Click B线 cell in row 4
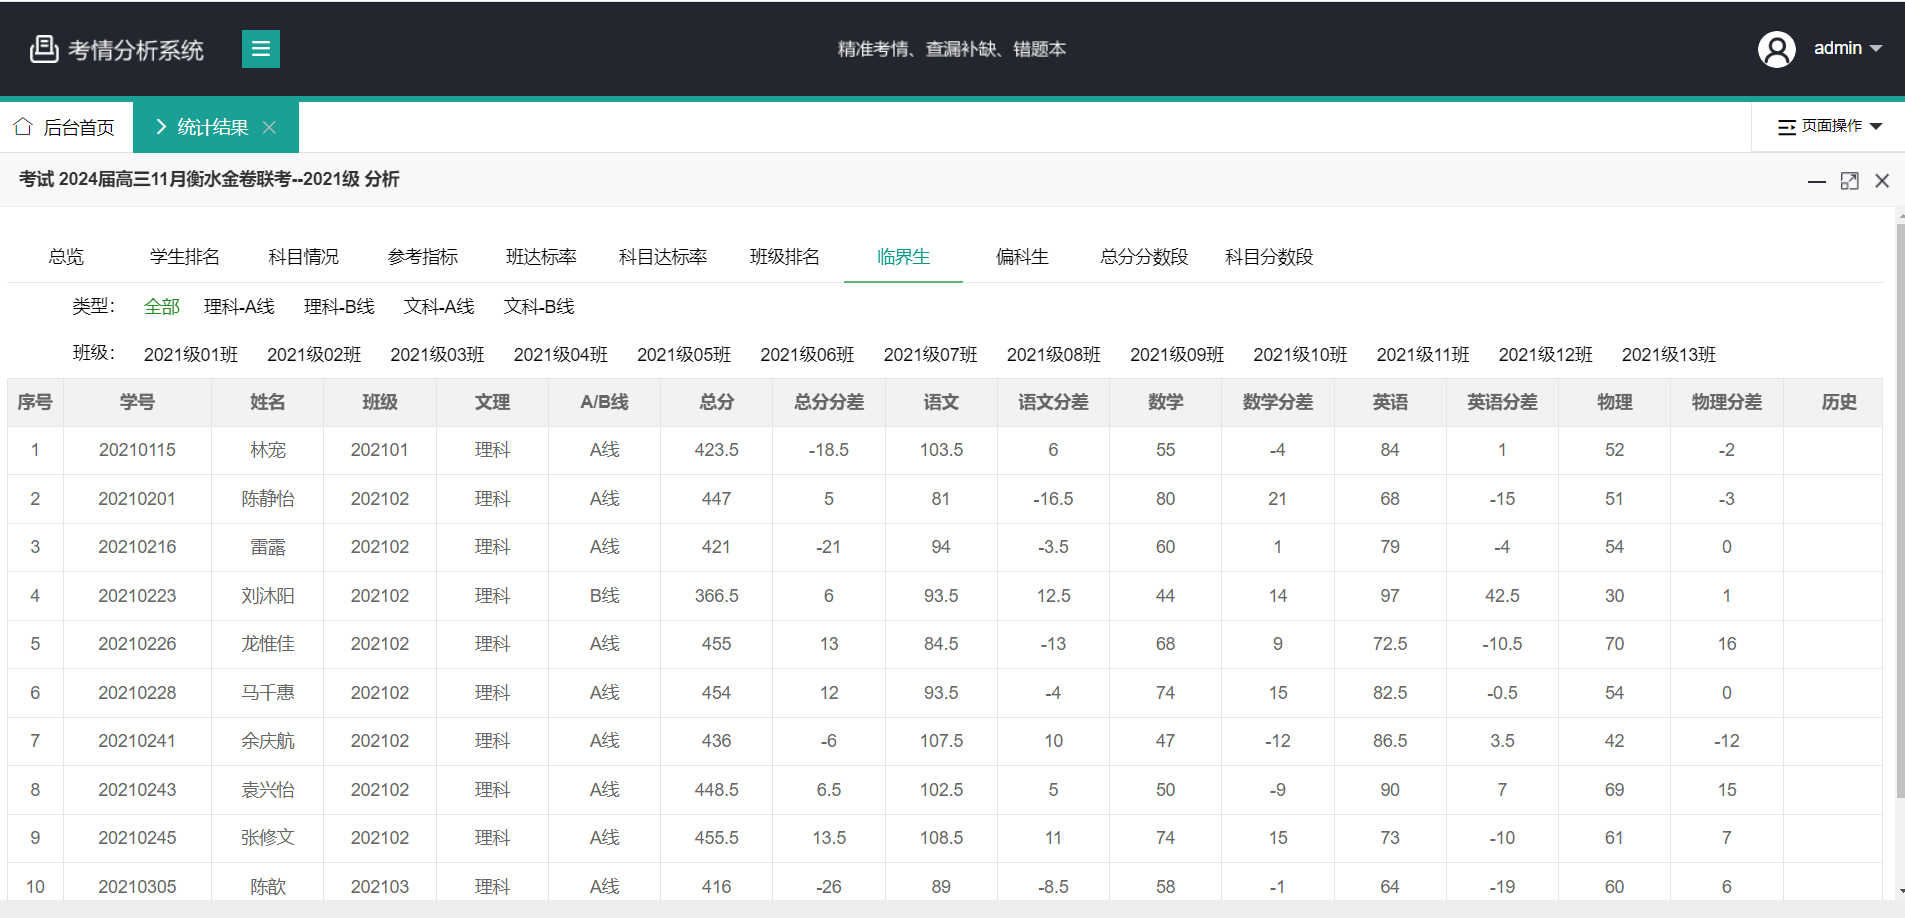The height and width of the screenshot is (918, 1905). coord(605,596)
